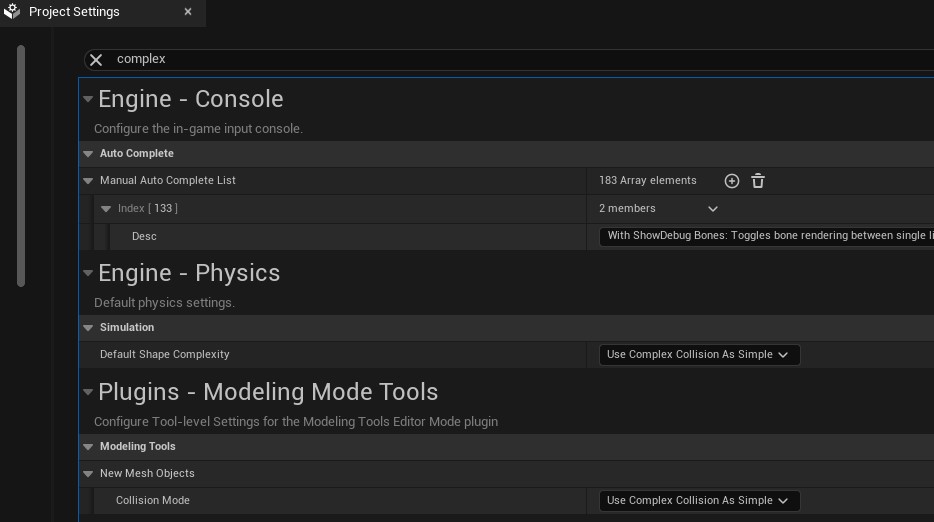Collapse the Modeling Tools category
934x522 pixels.
click(x=88, y=447)
